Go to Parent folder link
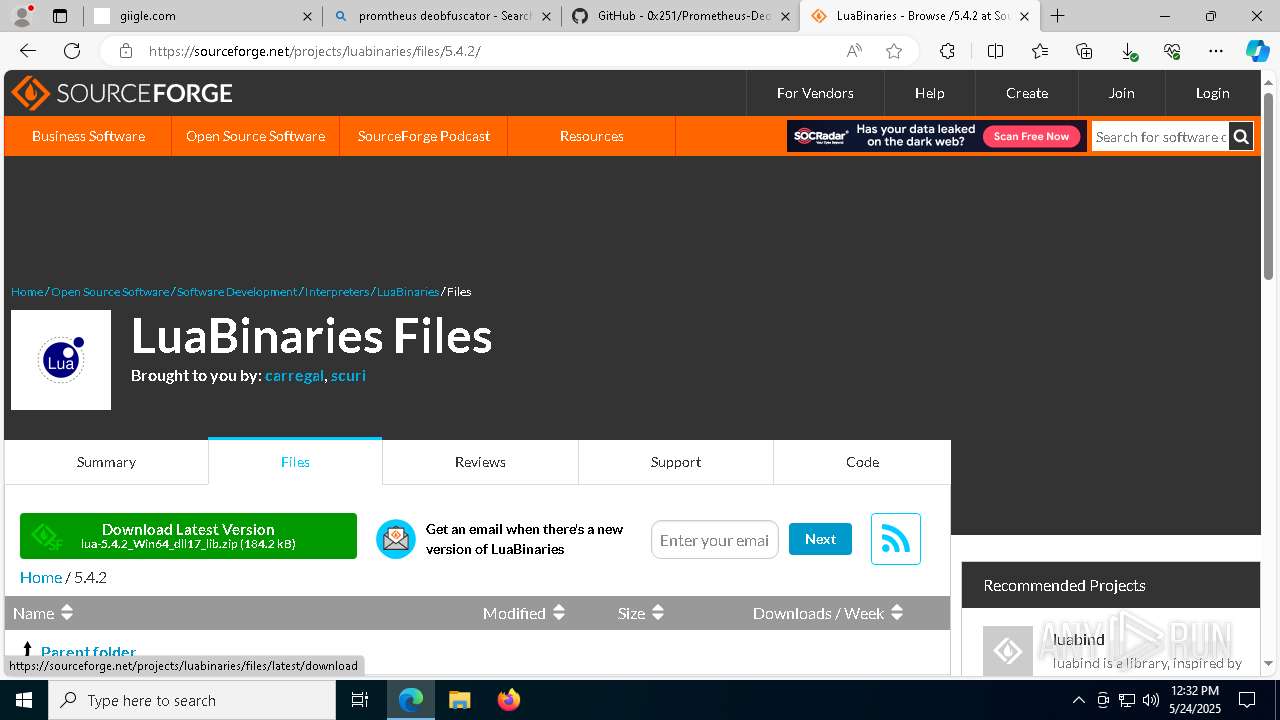This screenshot has height=720, width=1280. (88, 652)
